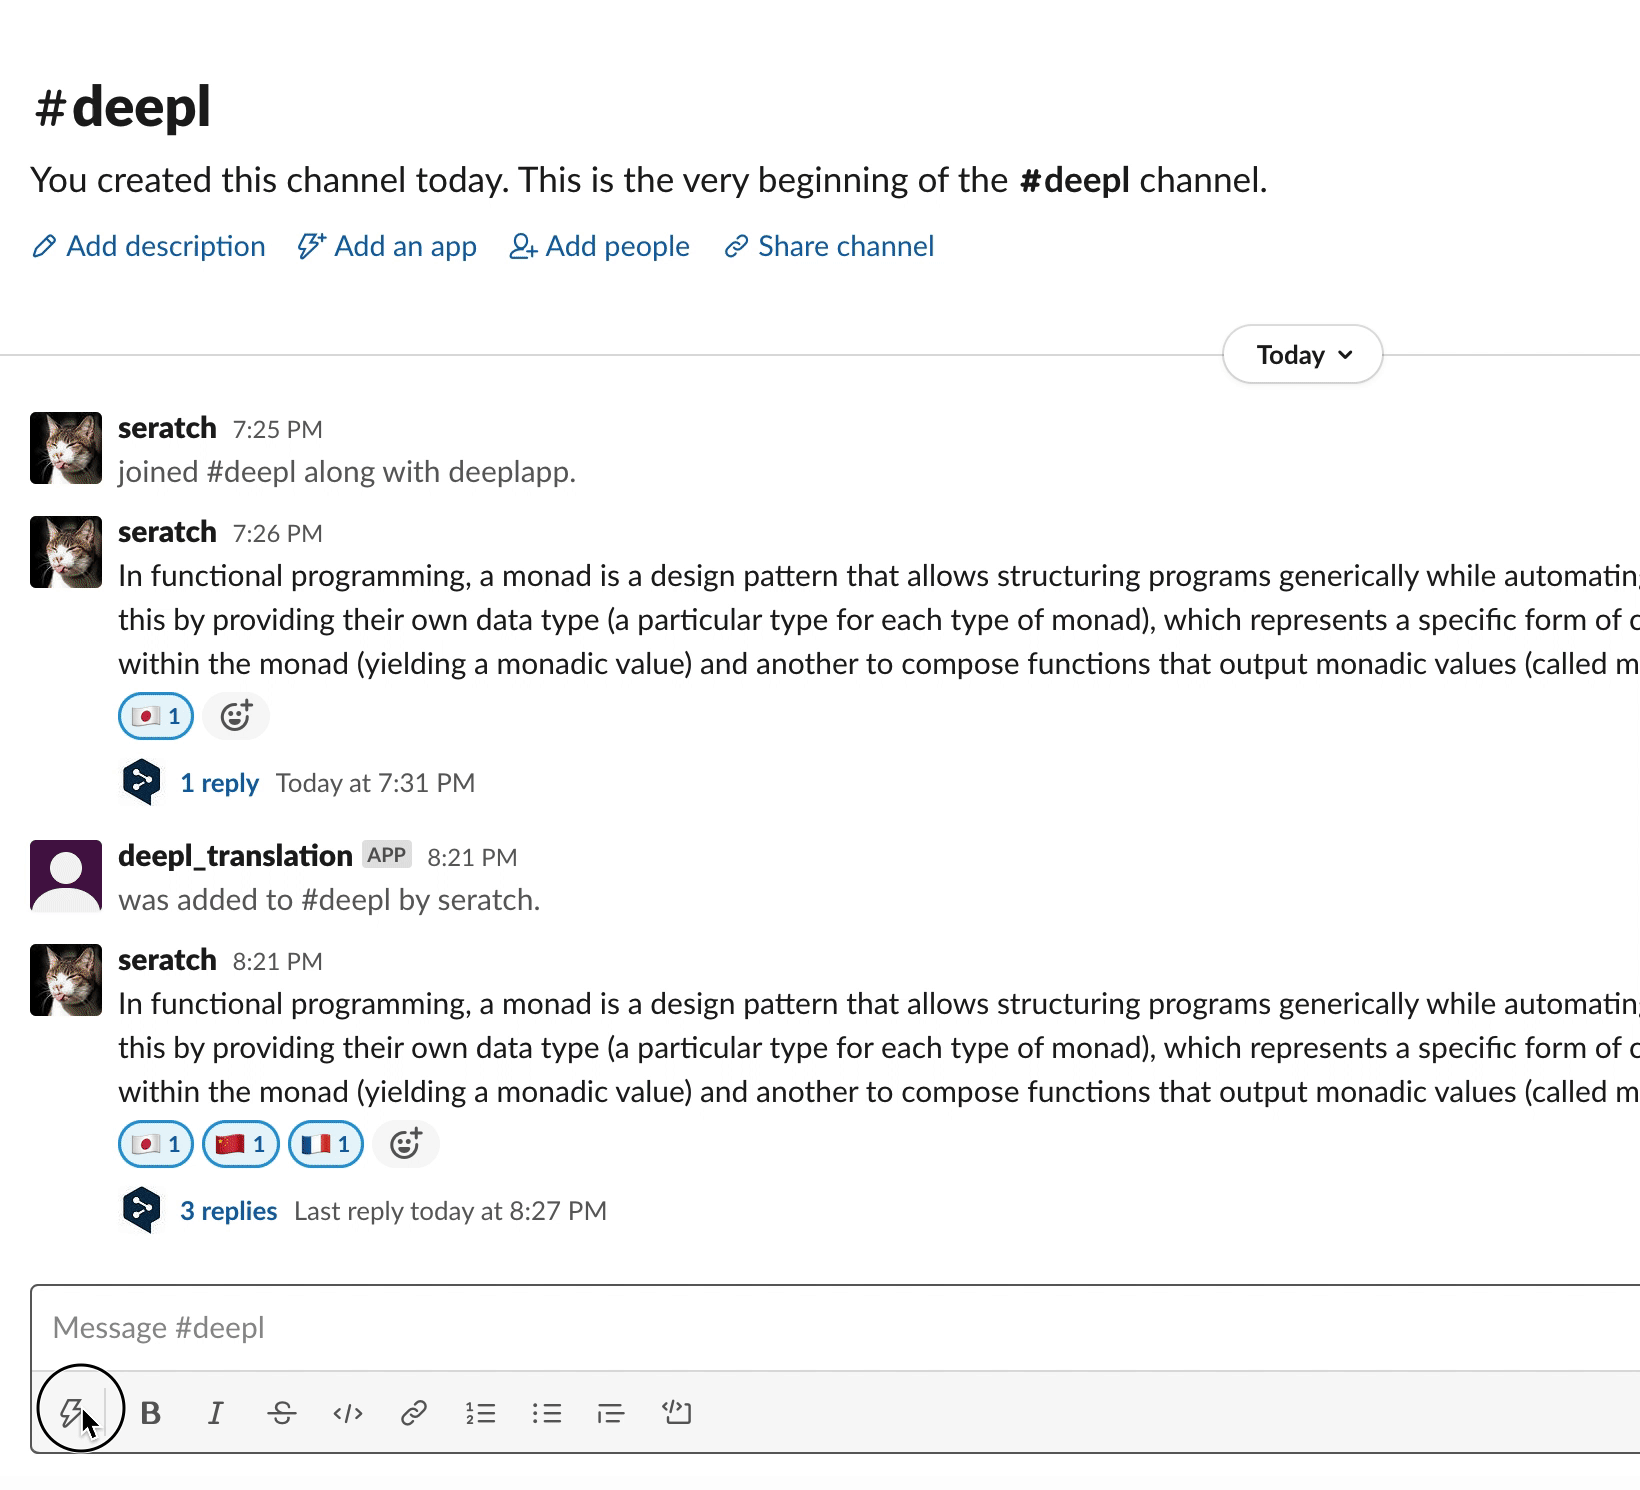Click the deepl_translation app name
Viewport: 1640px width, 1490px height.
coord(235,856)
